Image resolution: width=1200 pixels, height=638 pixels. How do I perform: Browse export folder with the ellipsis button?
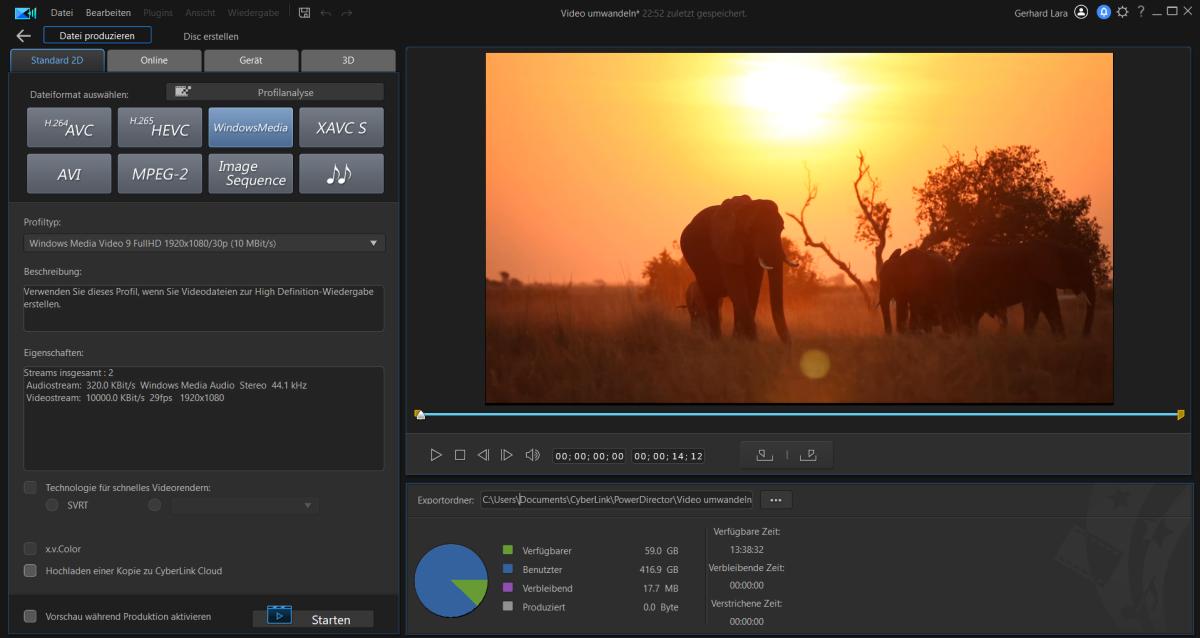[x=775, y=499]
